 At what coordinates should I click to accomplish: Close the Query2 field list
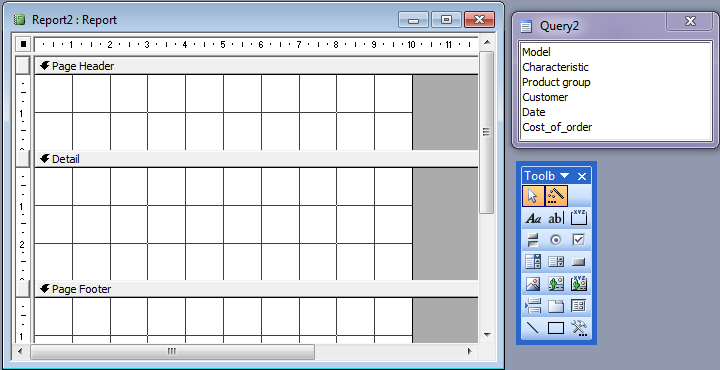coord(690,21)
